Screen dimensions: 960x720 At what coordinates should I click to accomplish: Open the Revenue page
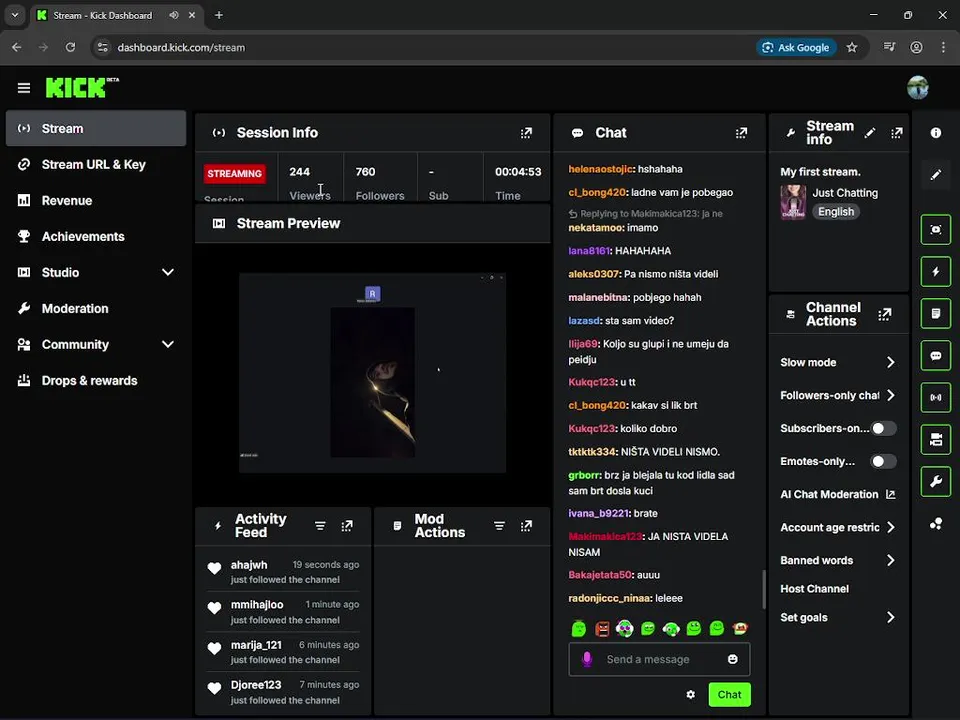point(96,201)
